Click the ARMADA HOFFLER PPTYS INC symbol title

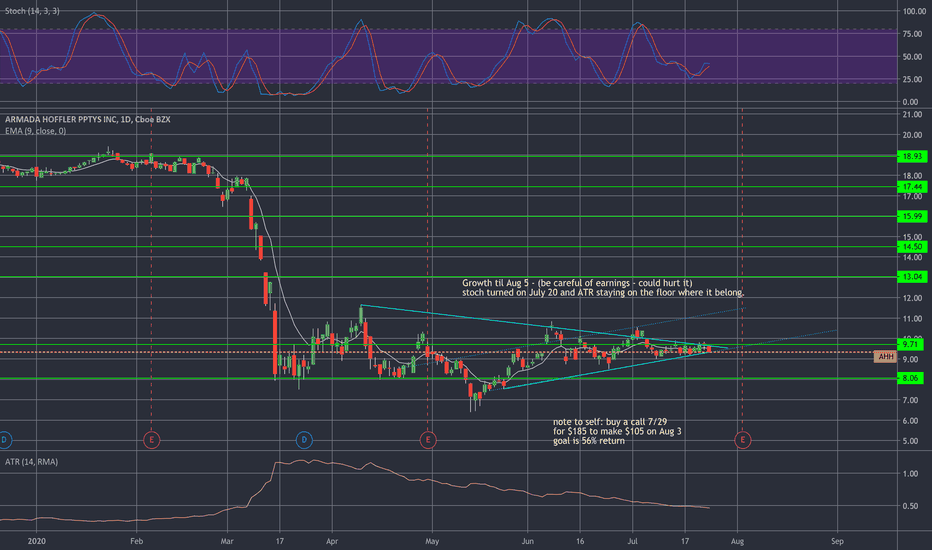click(x=61, y=120)
